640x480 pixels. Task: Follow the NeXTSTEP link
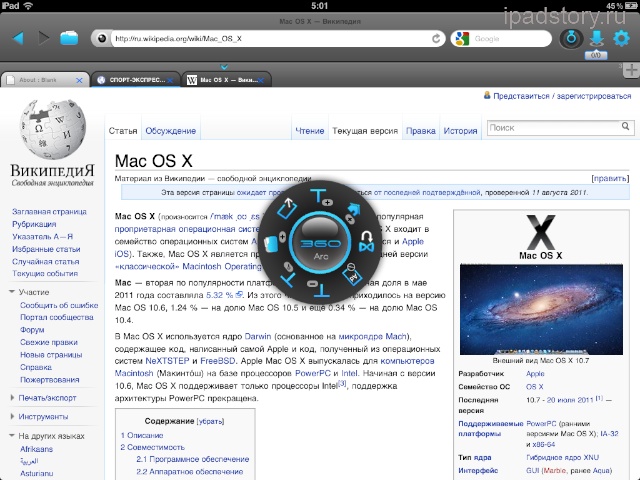pos(167,361)
